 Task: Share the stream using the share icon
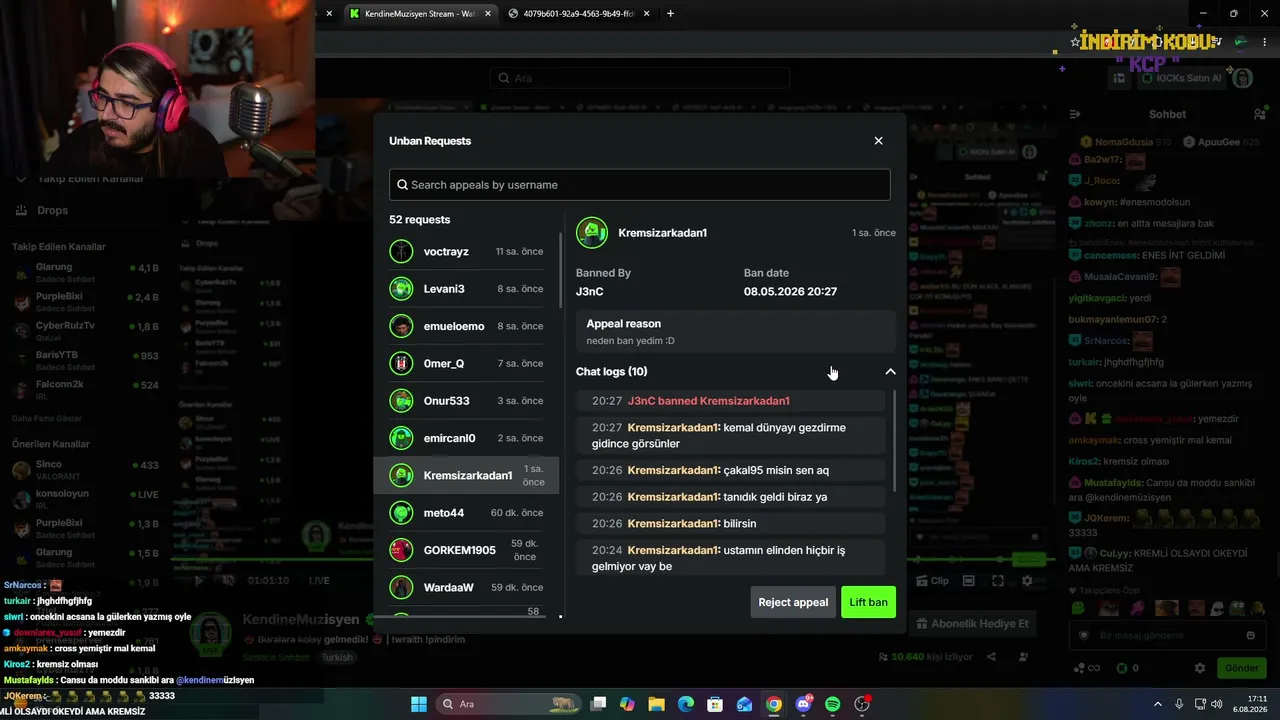coord(992,657)
